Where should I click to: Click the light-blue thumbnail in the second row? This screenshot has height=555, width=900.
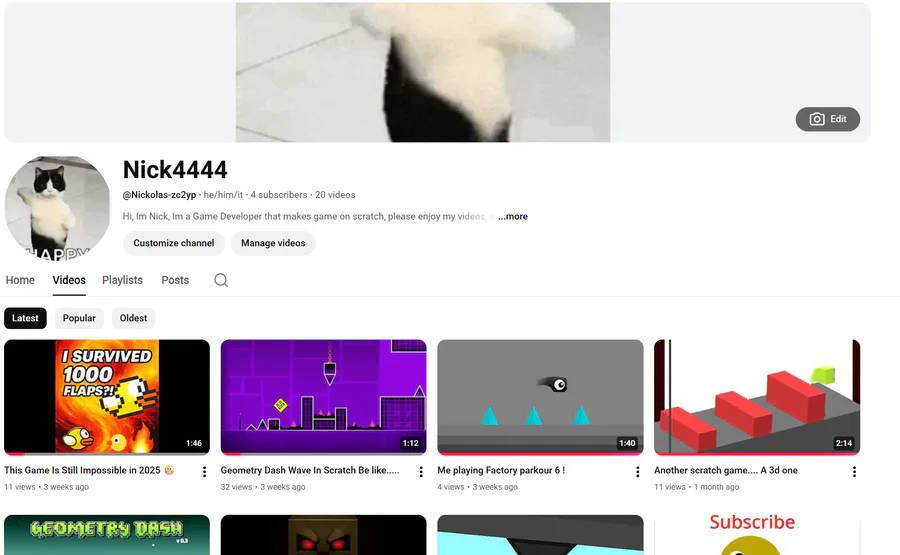[540, 535]
